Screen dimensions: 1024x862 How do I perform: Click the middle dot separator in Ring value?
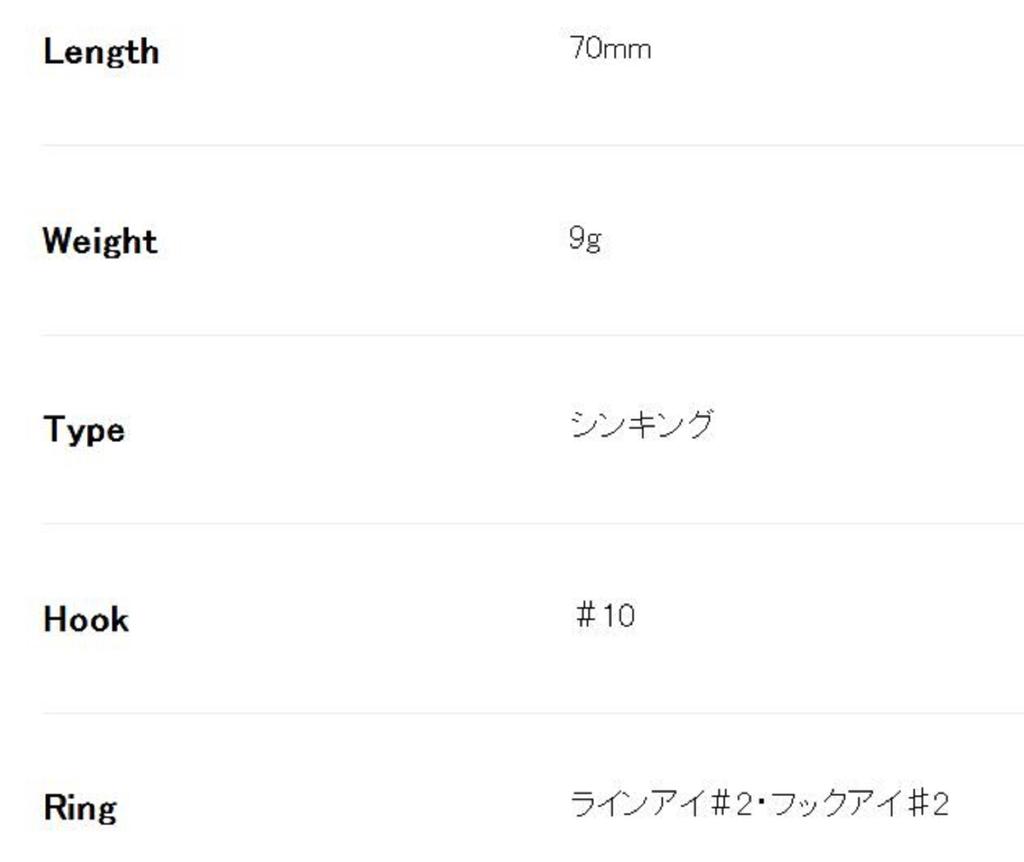coord(762,804)
